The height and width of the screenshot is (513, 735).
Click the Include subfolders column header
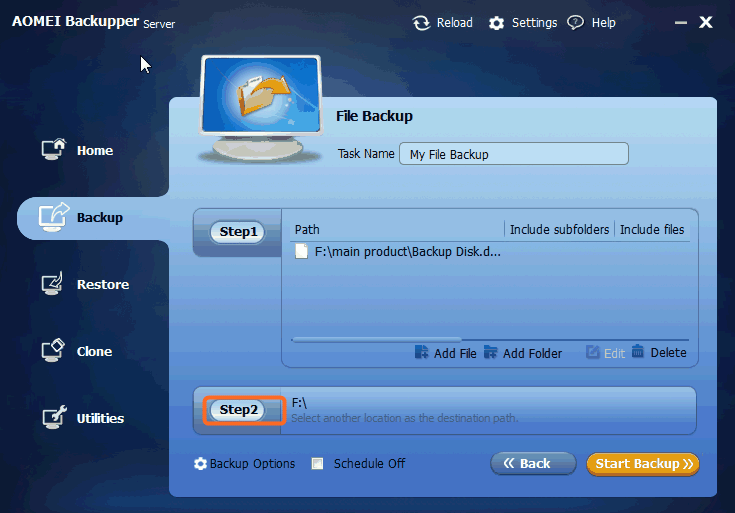(x=559, y=230)
